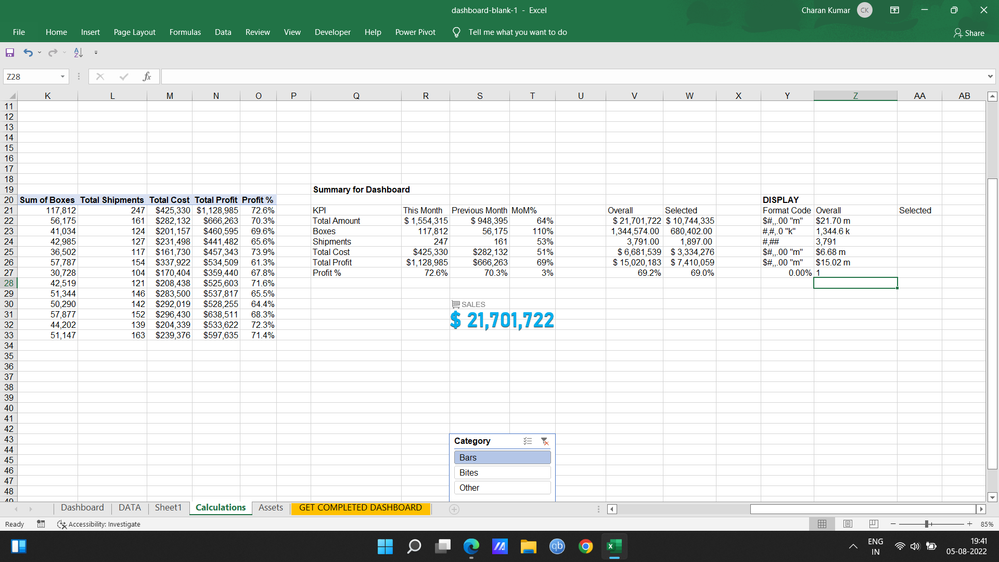
Task: Click the select-all corner of the grid
Action: [x=10, y=96]
